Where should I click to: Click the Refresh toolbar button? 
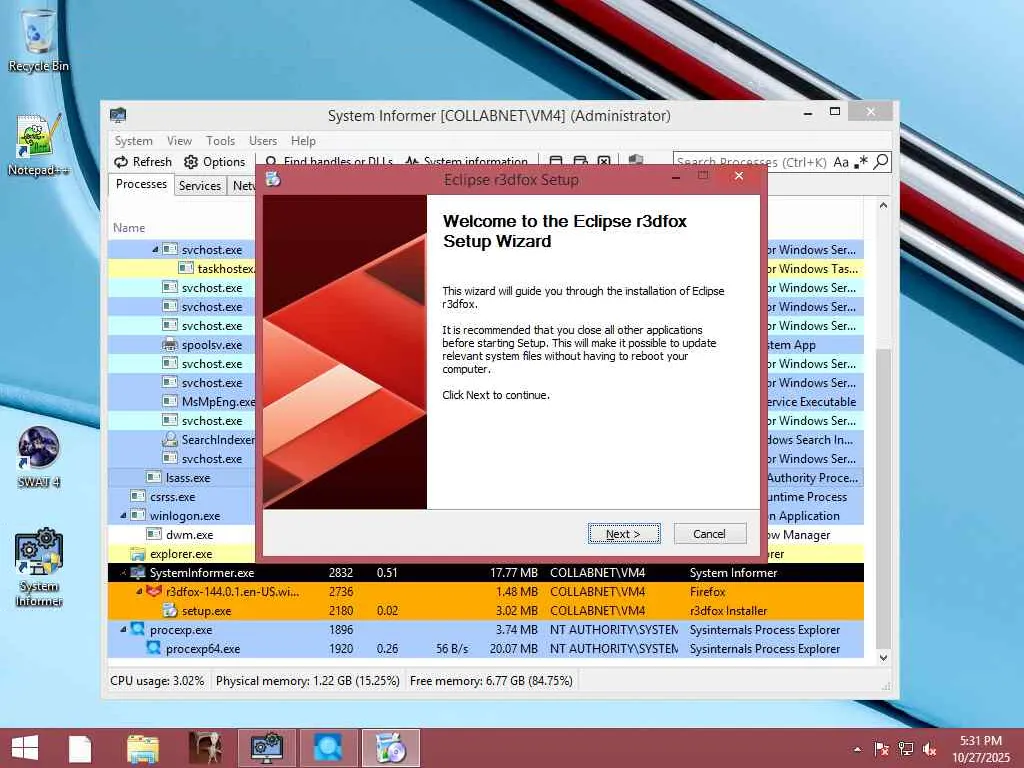[x=142, y=161]
